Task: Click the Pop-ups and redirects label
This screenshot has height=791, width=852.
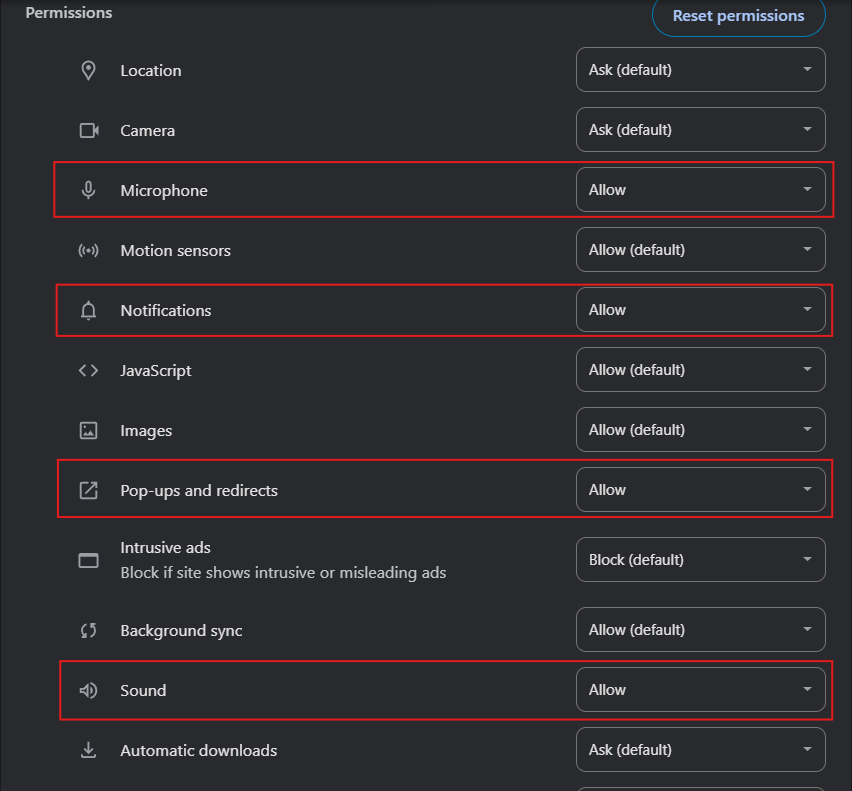Action: point(199,491)
